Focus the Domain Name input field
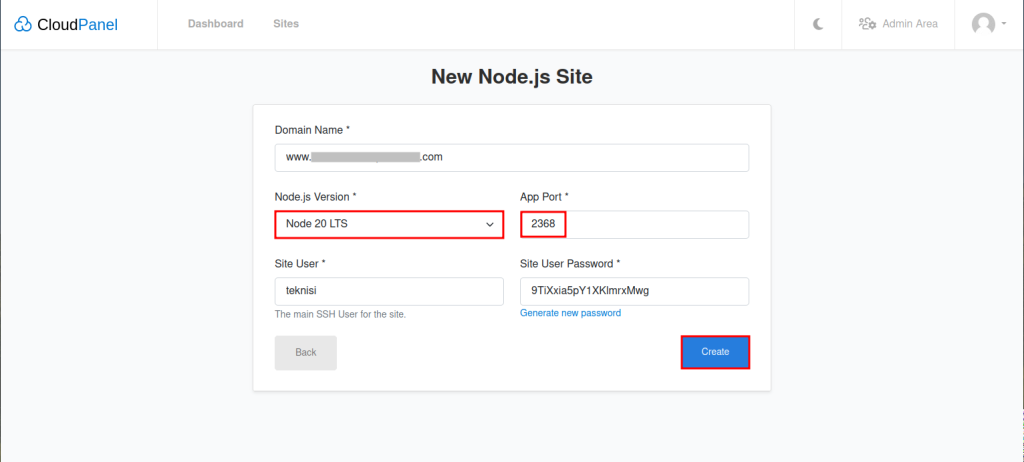This screenshot has width=1024, height=462. point(512,157)
